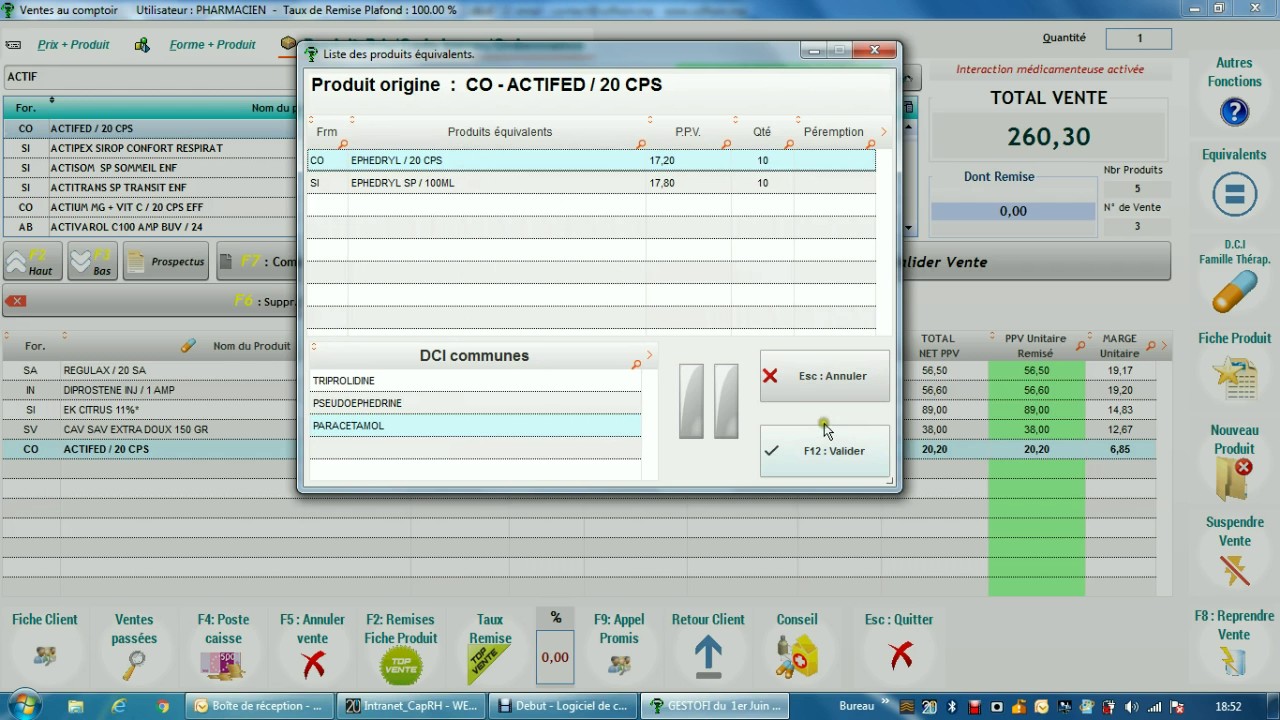Open the Equivalents icon in the sidebar

tap(1234, 194)
